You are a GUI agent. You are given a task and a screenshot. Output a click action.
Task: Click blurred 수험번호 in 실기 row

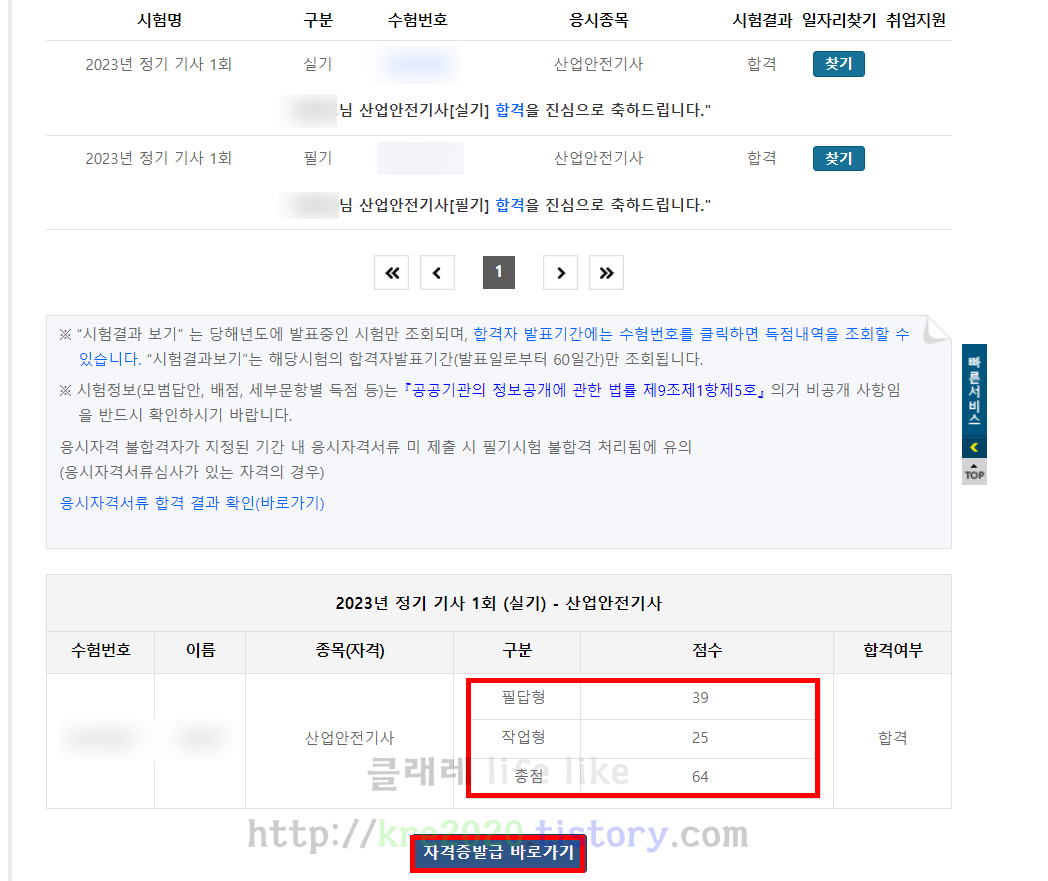point(418,64)
